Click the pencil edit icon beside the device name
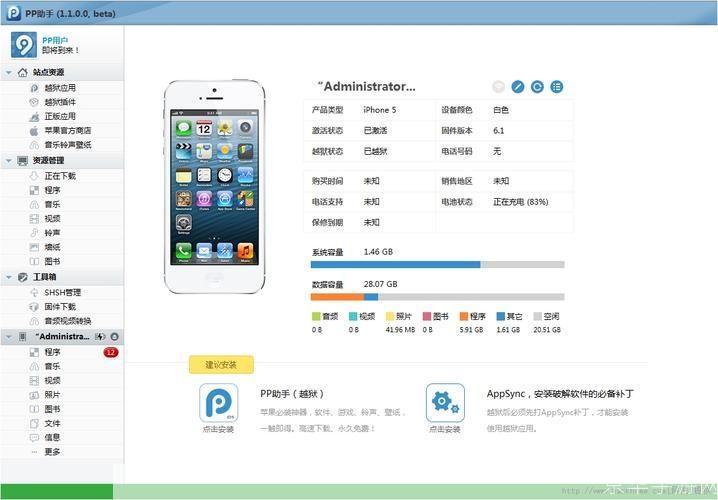 518,87
